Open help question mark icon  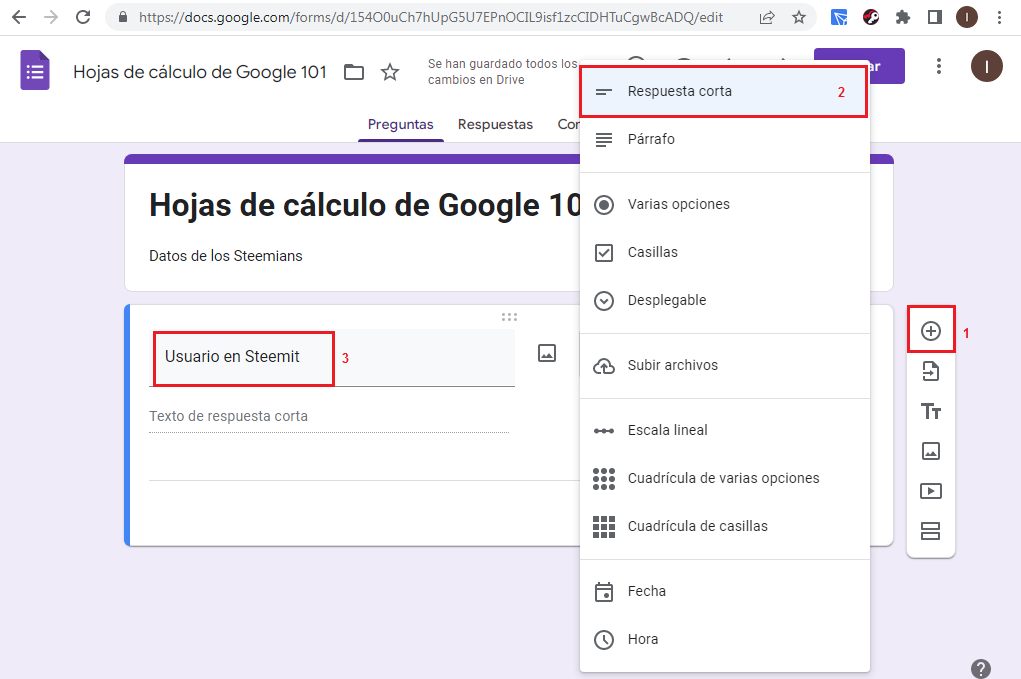tap(981, 669)
